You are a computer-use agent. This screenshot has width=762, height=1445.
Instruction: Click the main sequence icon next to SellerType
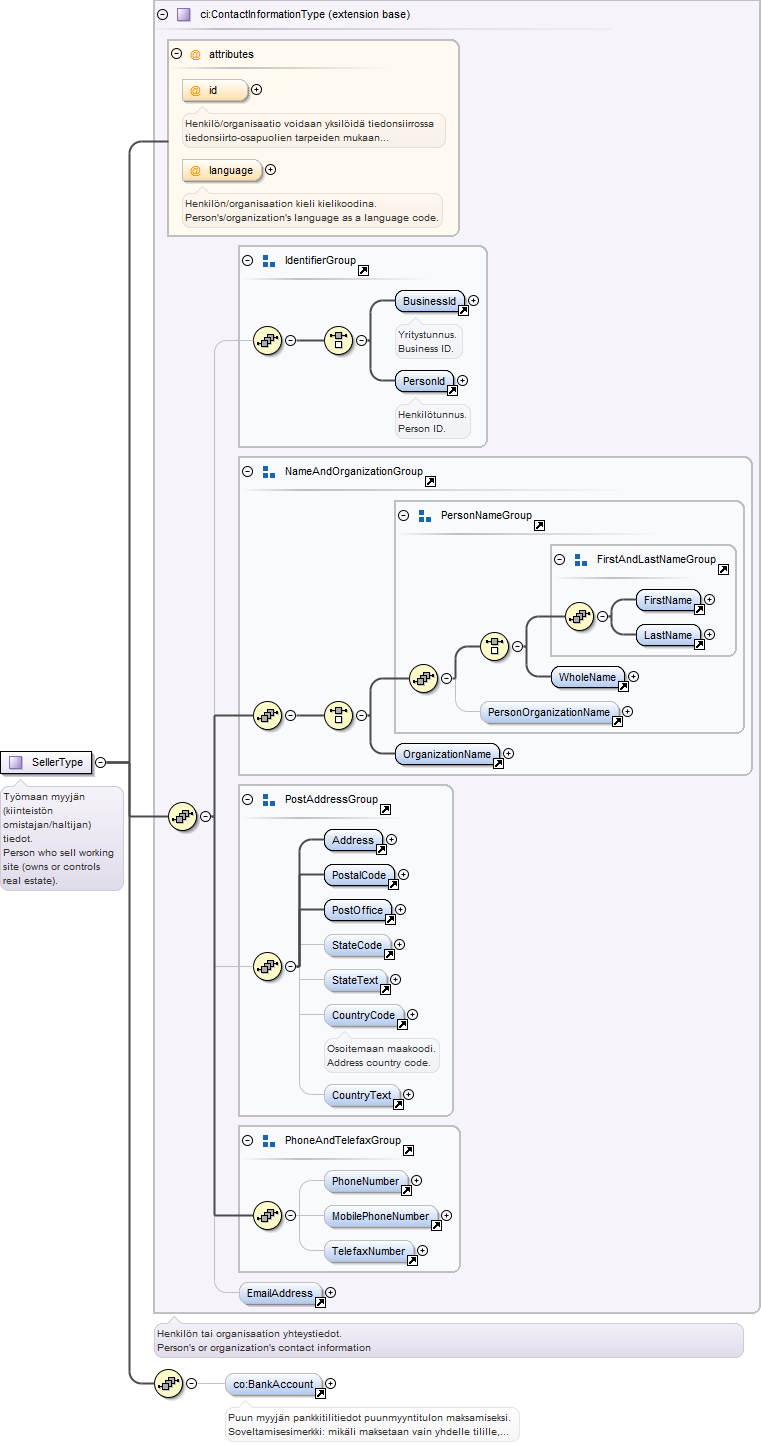[x=182, y=816]
